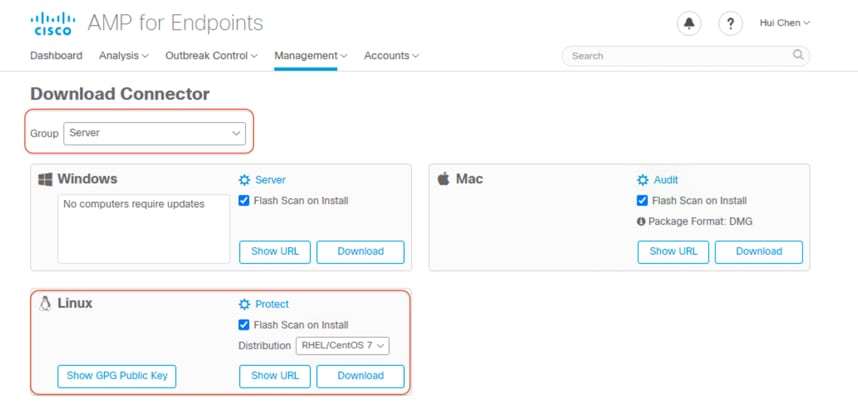Click Show URL in Mac card

click(x=673, y=252)
